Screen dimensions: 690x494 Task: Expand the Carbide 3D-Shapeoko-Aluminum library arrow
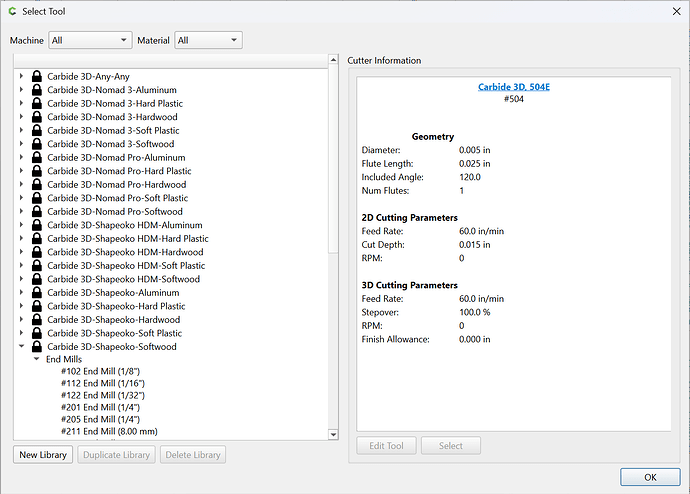tap(21, 293)
